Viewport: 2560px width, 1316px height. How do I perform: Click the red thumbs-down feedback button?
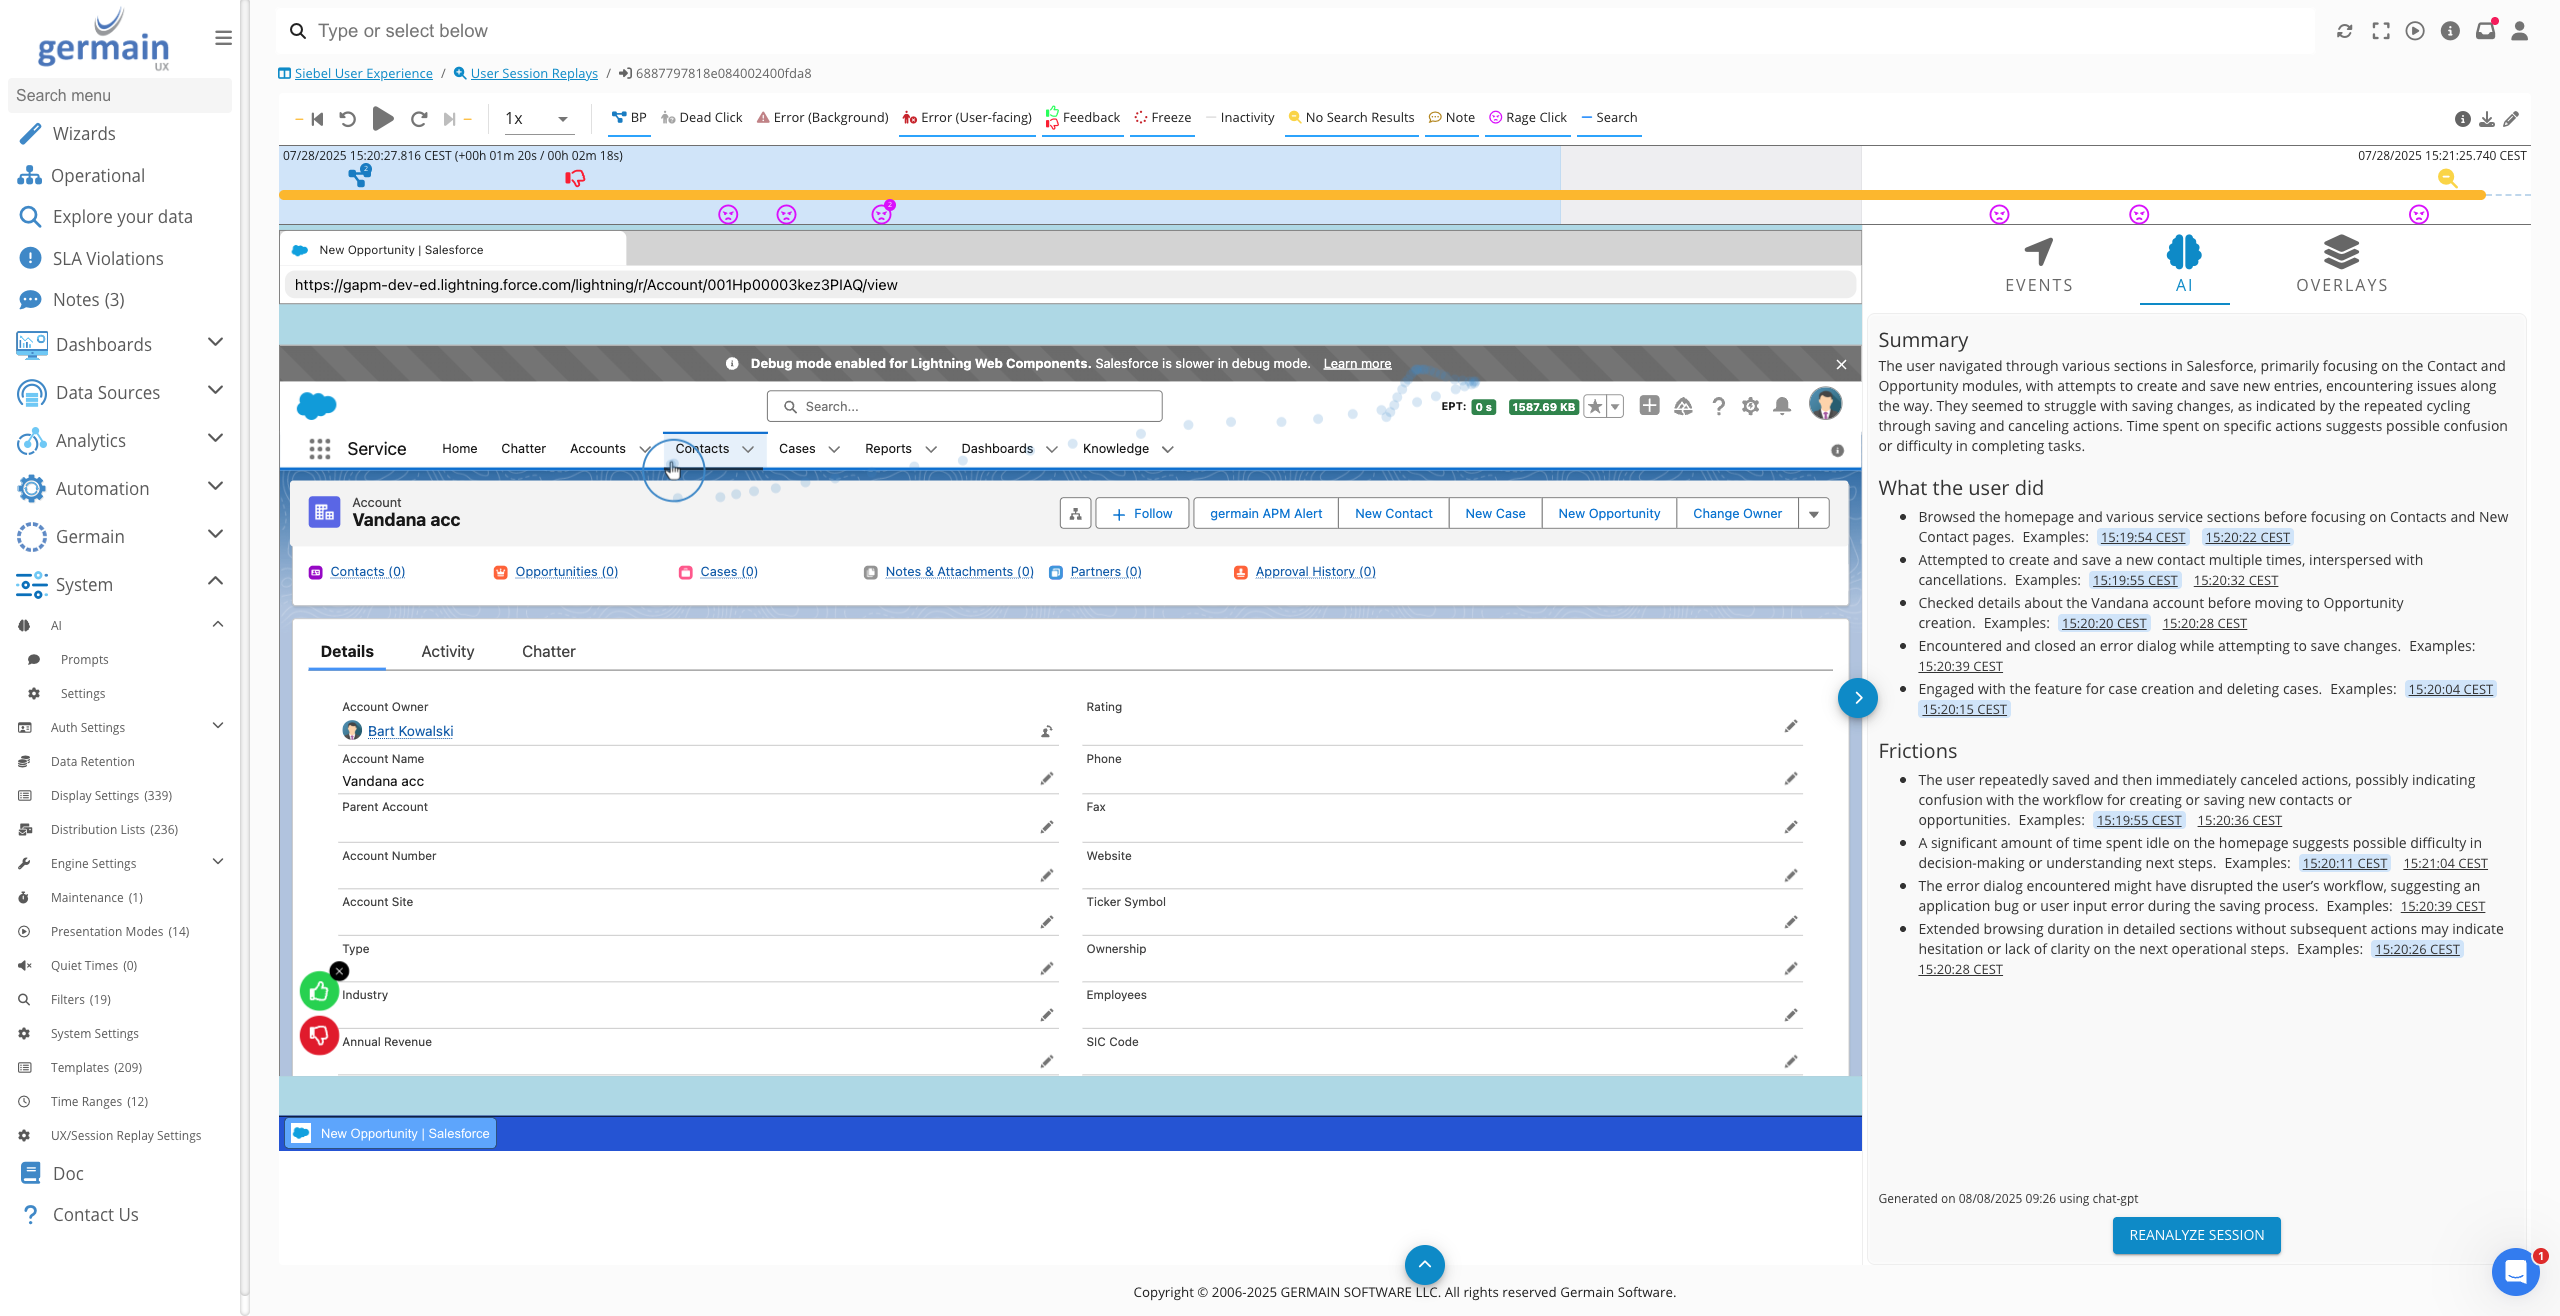tap(319, 1035)
